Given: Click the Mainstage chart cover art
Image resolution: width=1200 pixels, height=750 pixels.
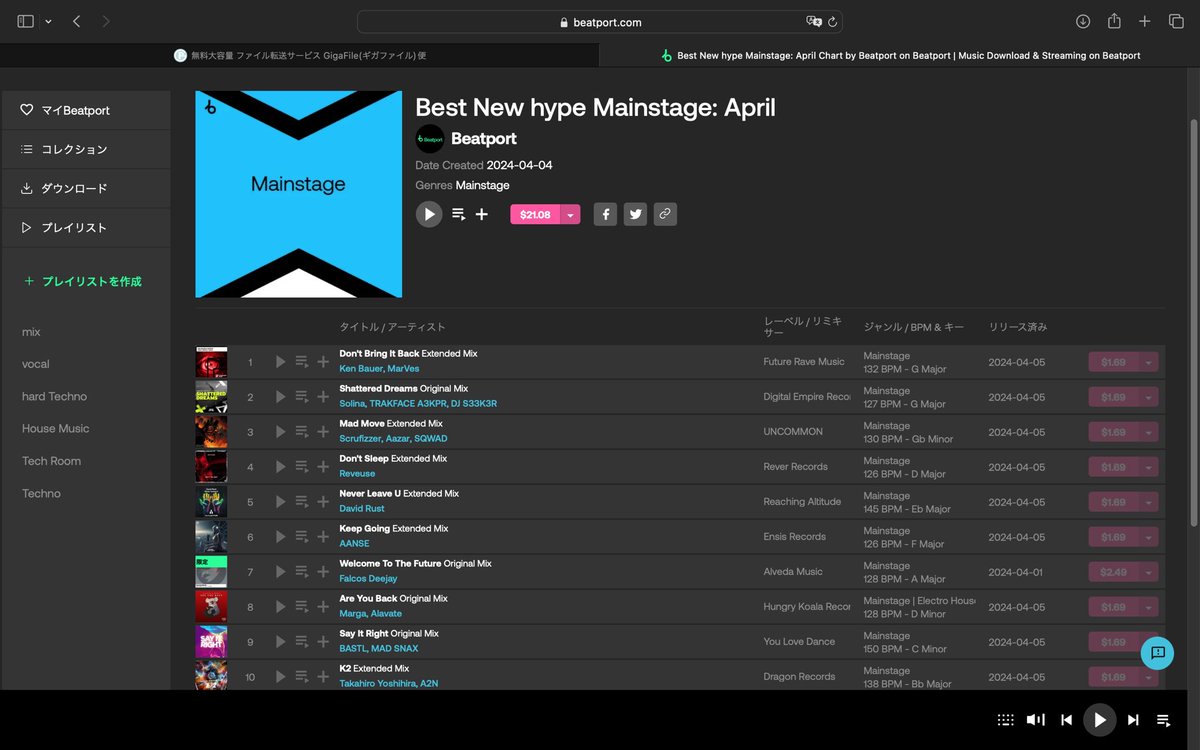Looking at the screenshot, I should click(x=299, y=195).
